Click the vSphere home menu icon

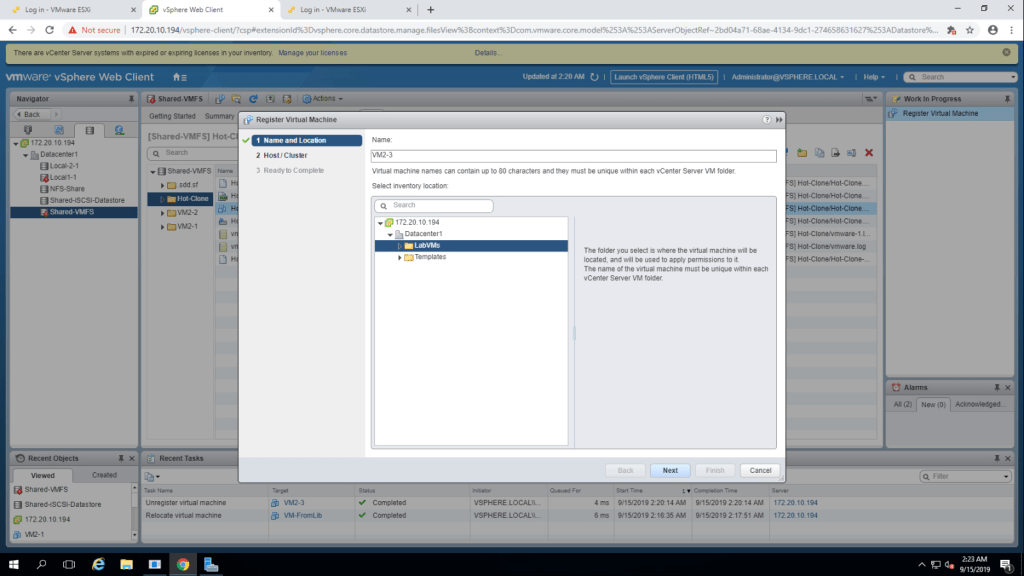(179, 77)
